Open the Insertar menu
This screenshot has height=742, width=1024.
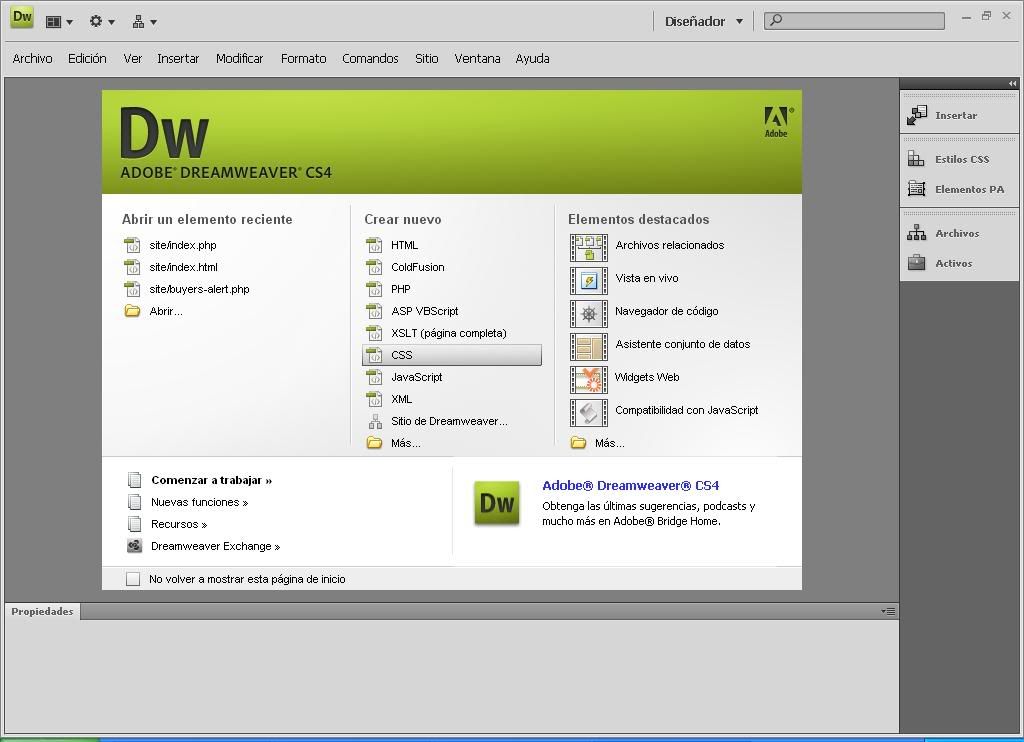coord(178,59)
